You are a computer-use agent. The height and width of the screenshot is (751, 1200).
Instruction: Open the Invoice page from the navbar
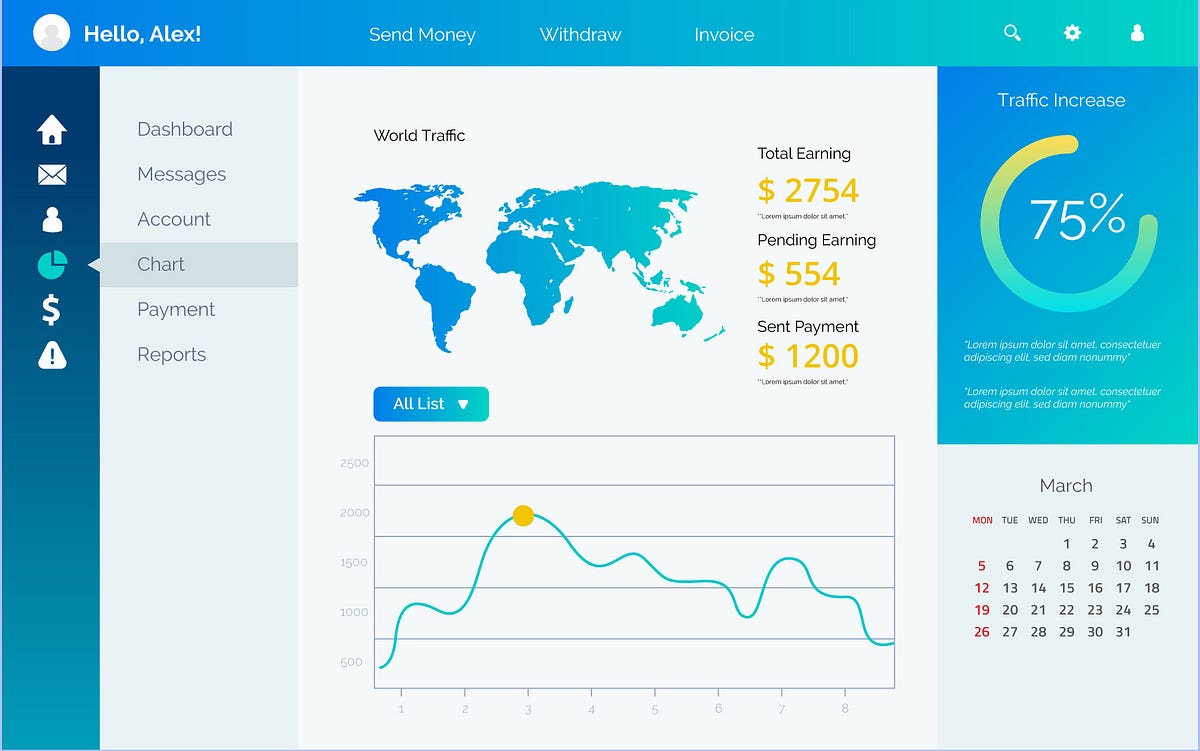[x=723, y=34]
